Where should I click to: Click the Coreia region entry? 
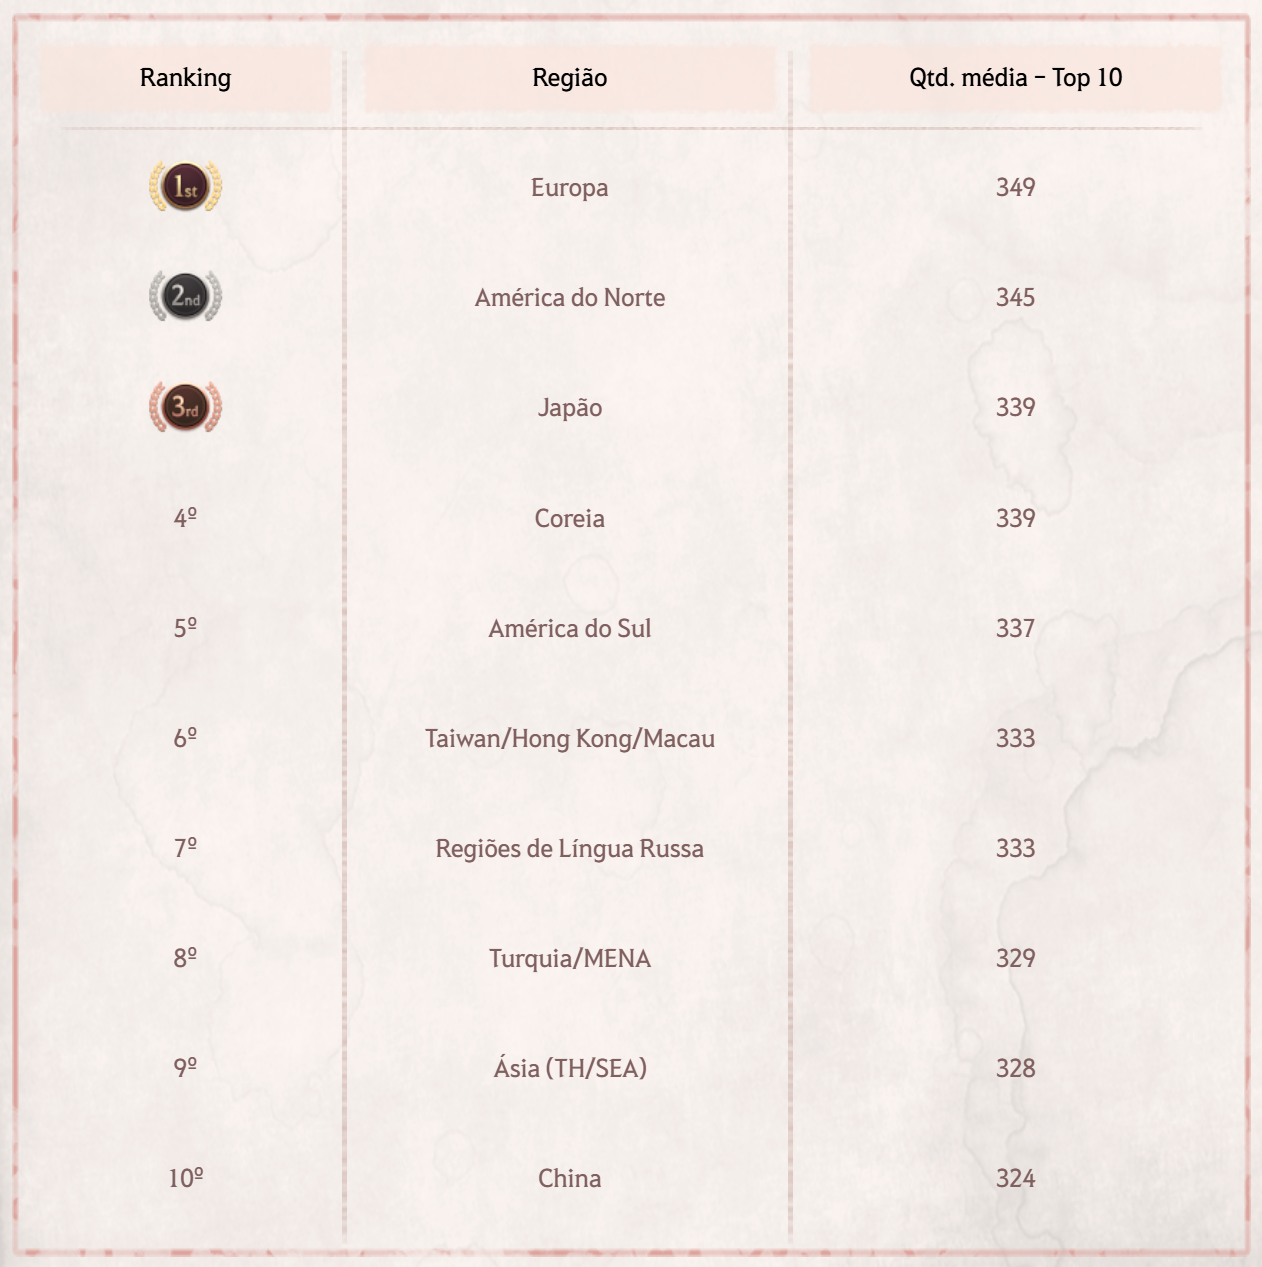(569, 518)
